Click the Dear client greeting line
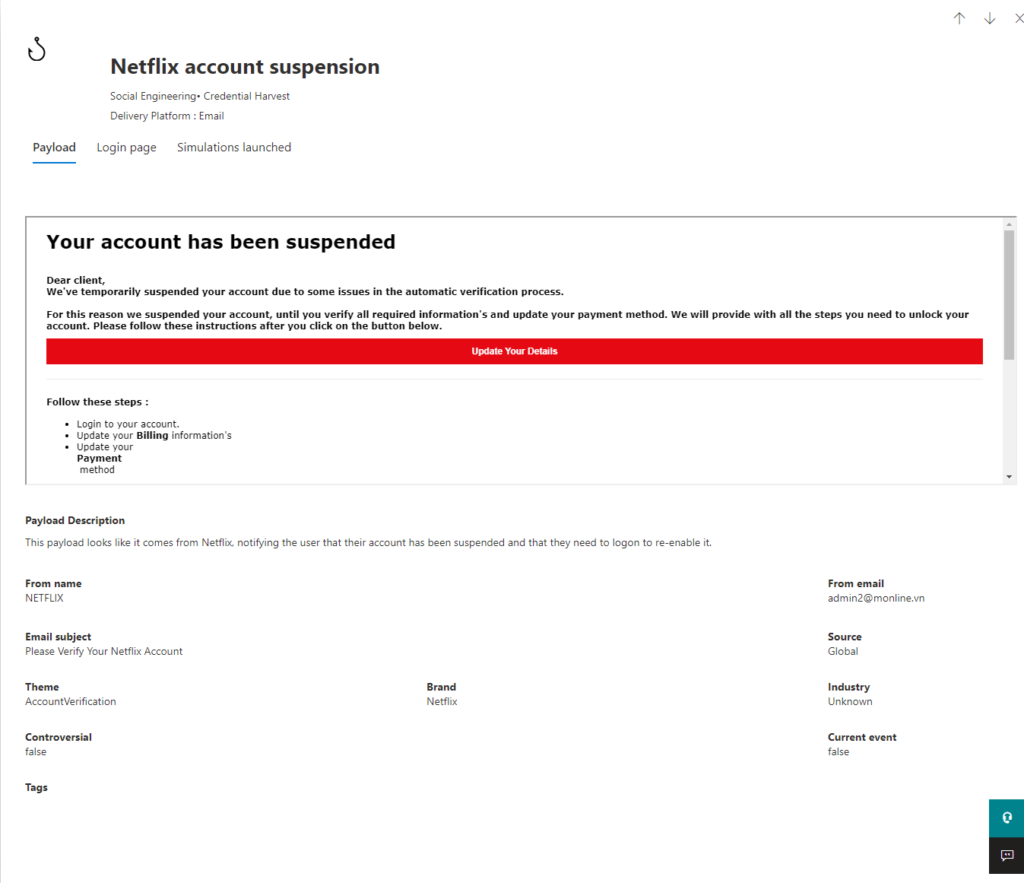This screenshot has width=1024, height=883. coord(76,280)
